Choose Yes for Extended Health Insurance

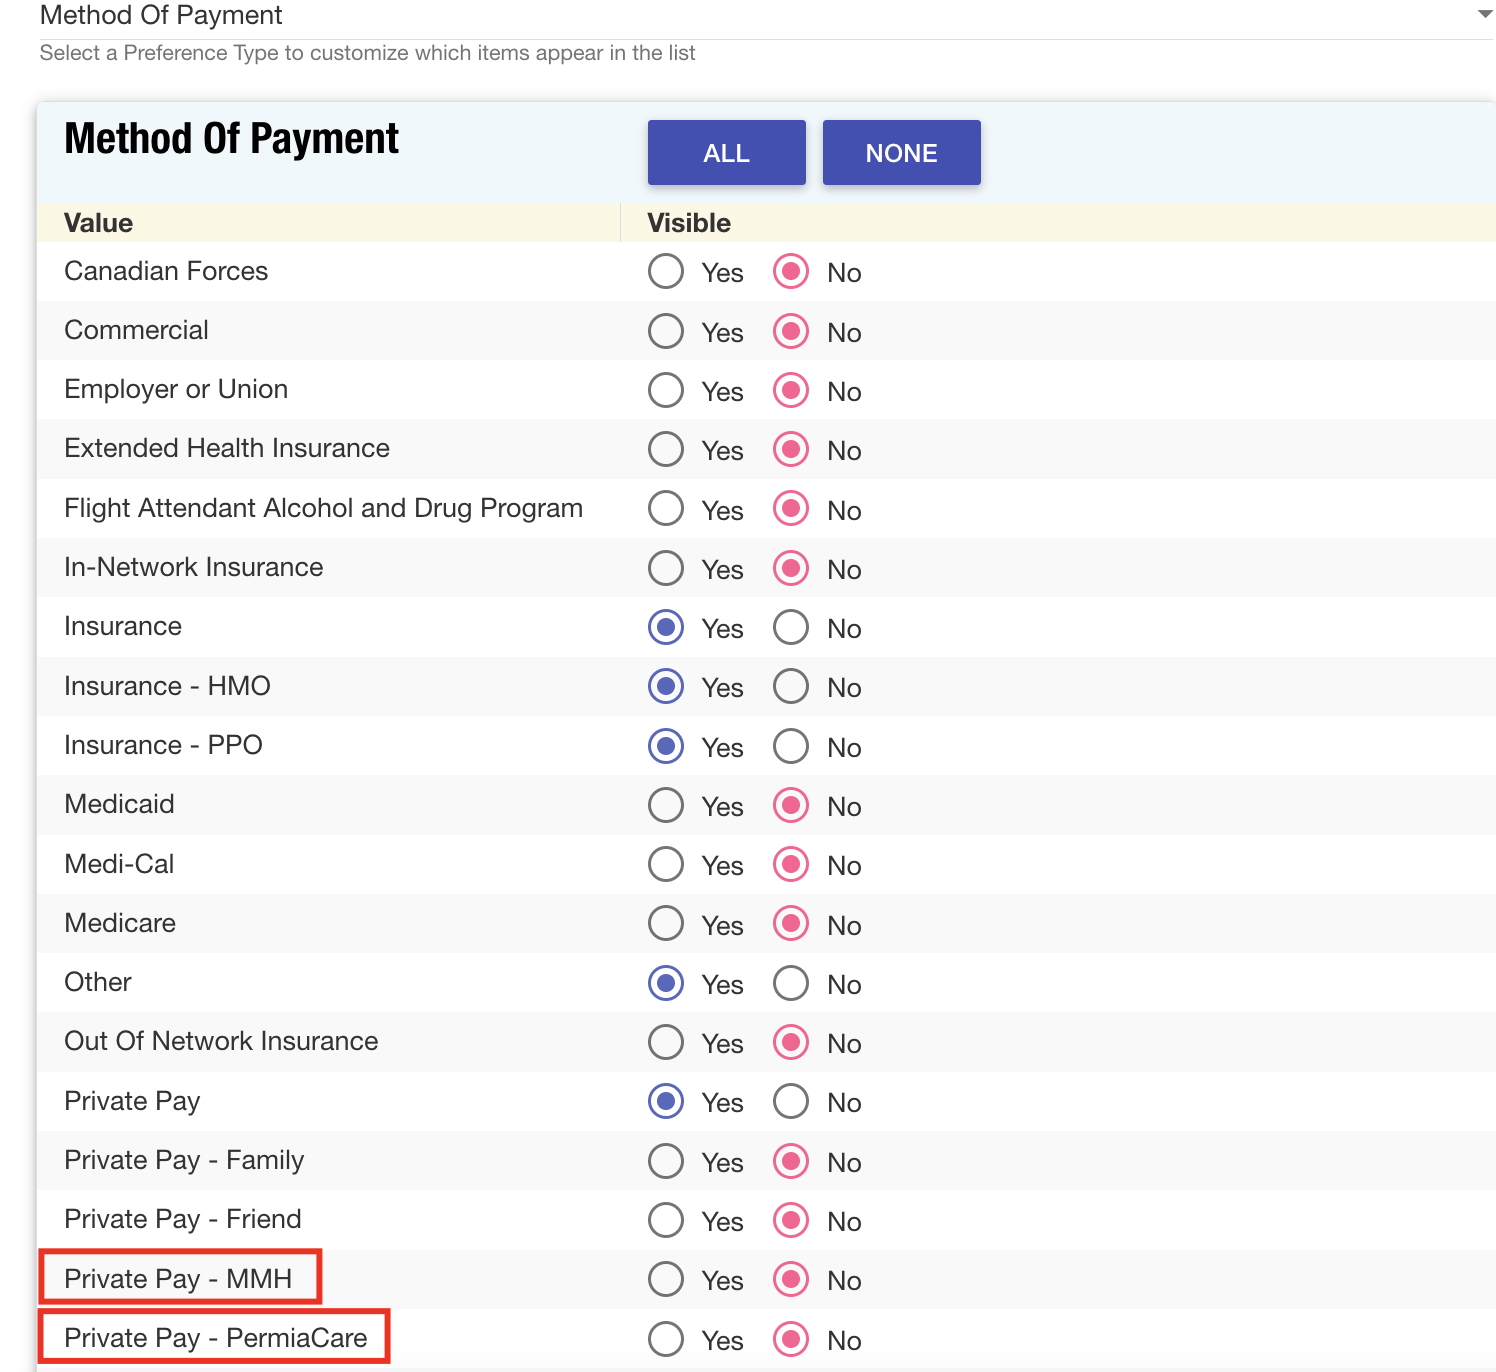pos(666,450)
